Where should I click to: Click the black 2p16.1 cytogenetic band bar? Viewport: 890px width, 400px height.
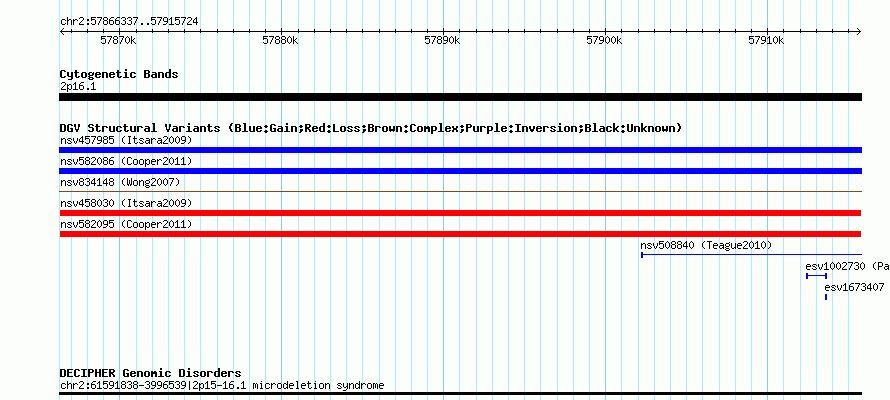coord(460,97)
